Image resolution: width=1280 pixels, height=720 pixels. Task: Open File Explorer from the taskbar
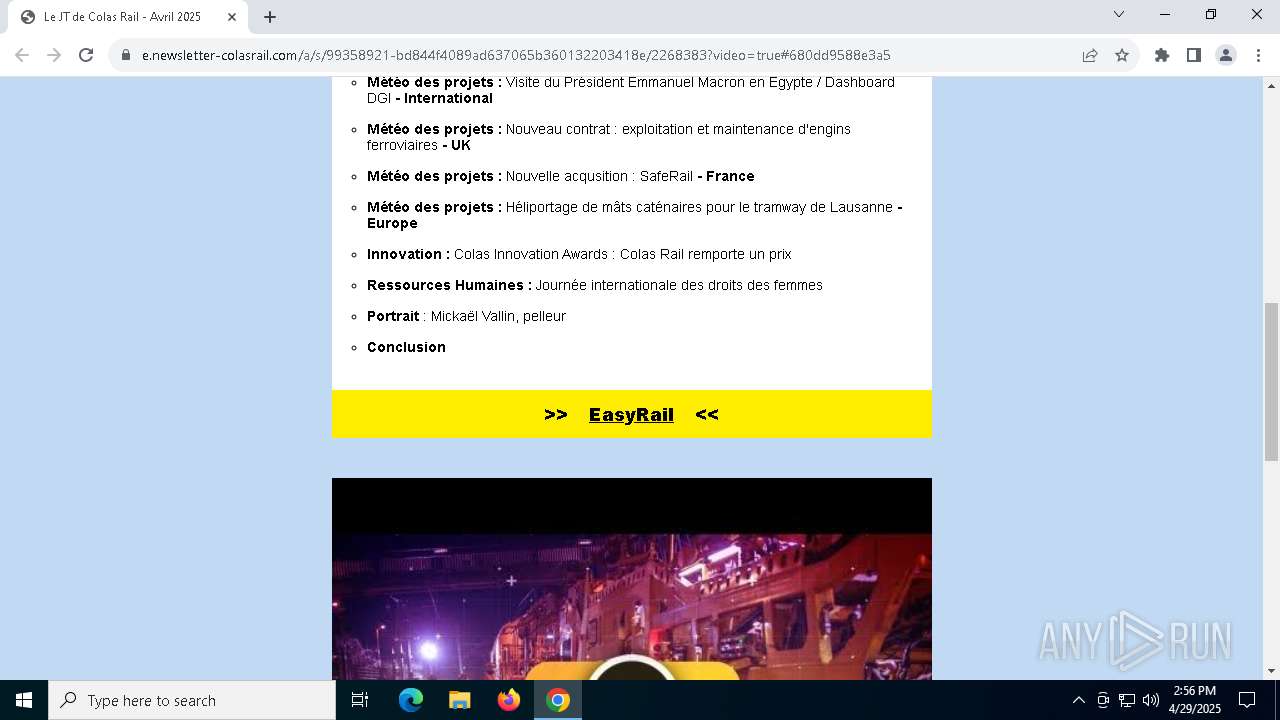(460, 700)
